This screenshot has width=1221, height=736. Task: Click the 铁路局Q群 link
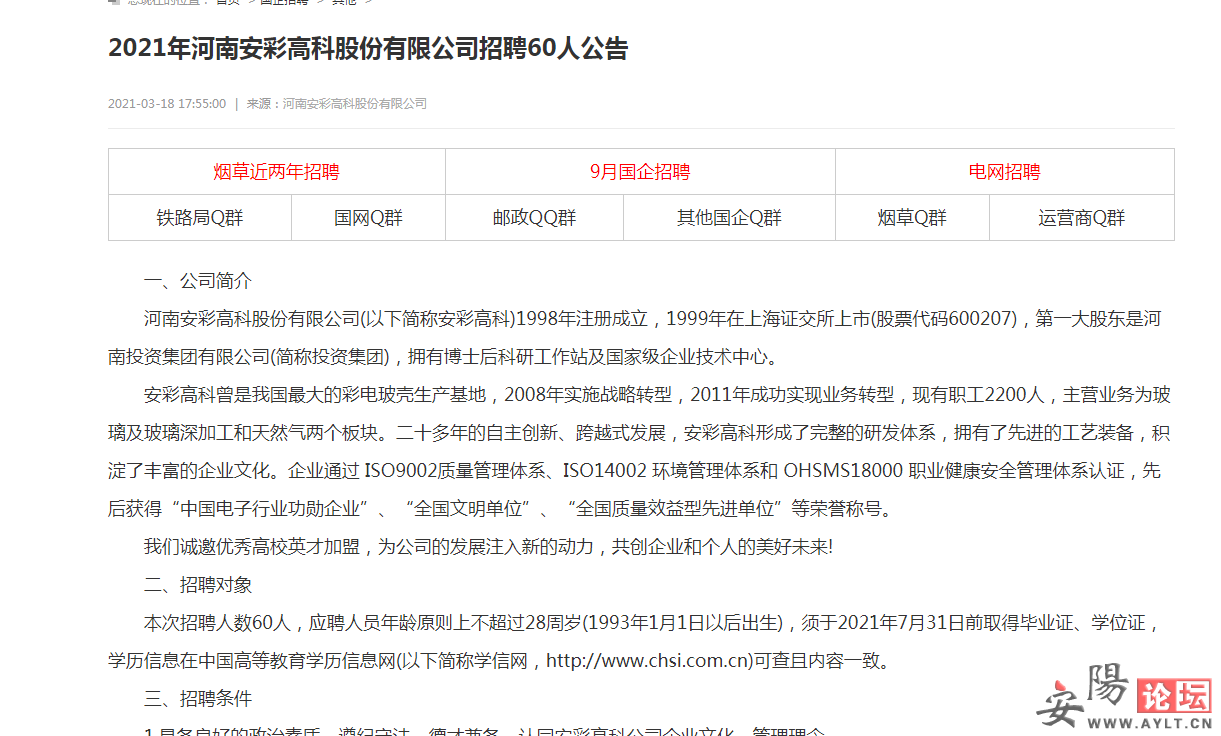click(x=200, y=218)
